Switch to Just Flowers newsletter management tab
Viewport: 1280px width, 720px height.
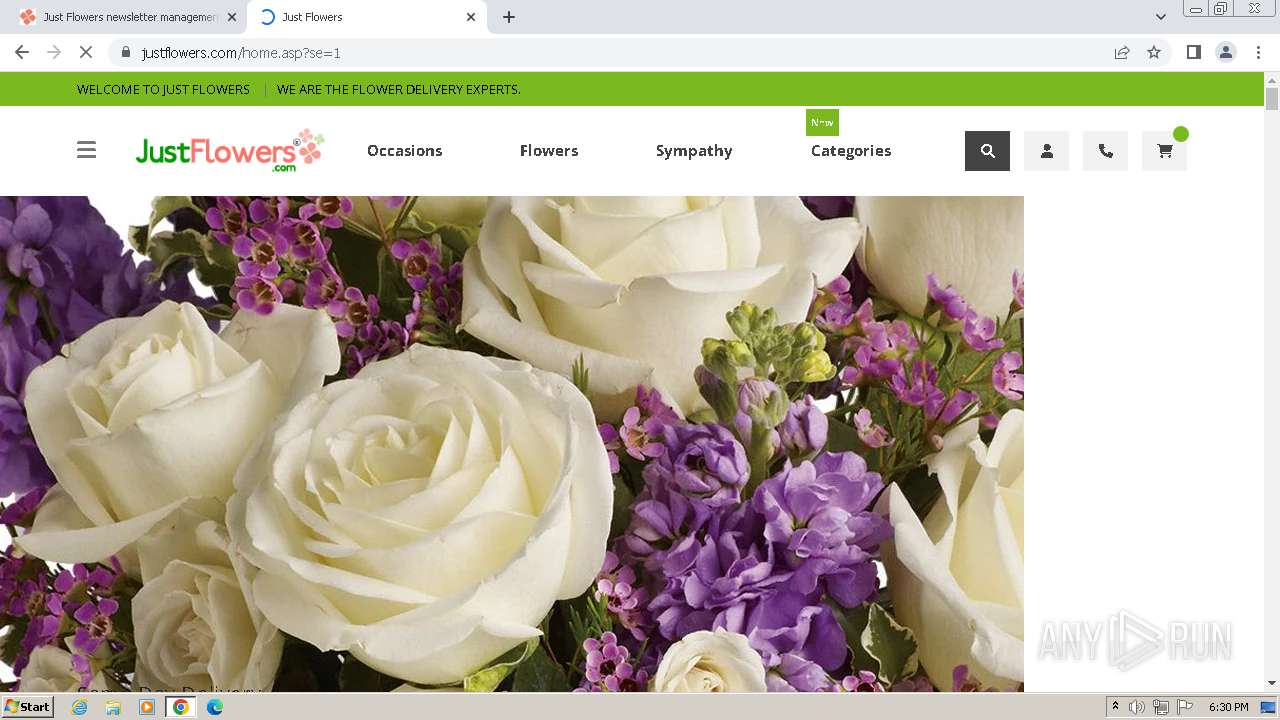click(x=128, y=17)
